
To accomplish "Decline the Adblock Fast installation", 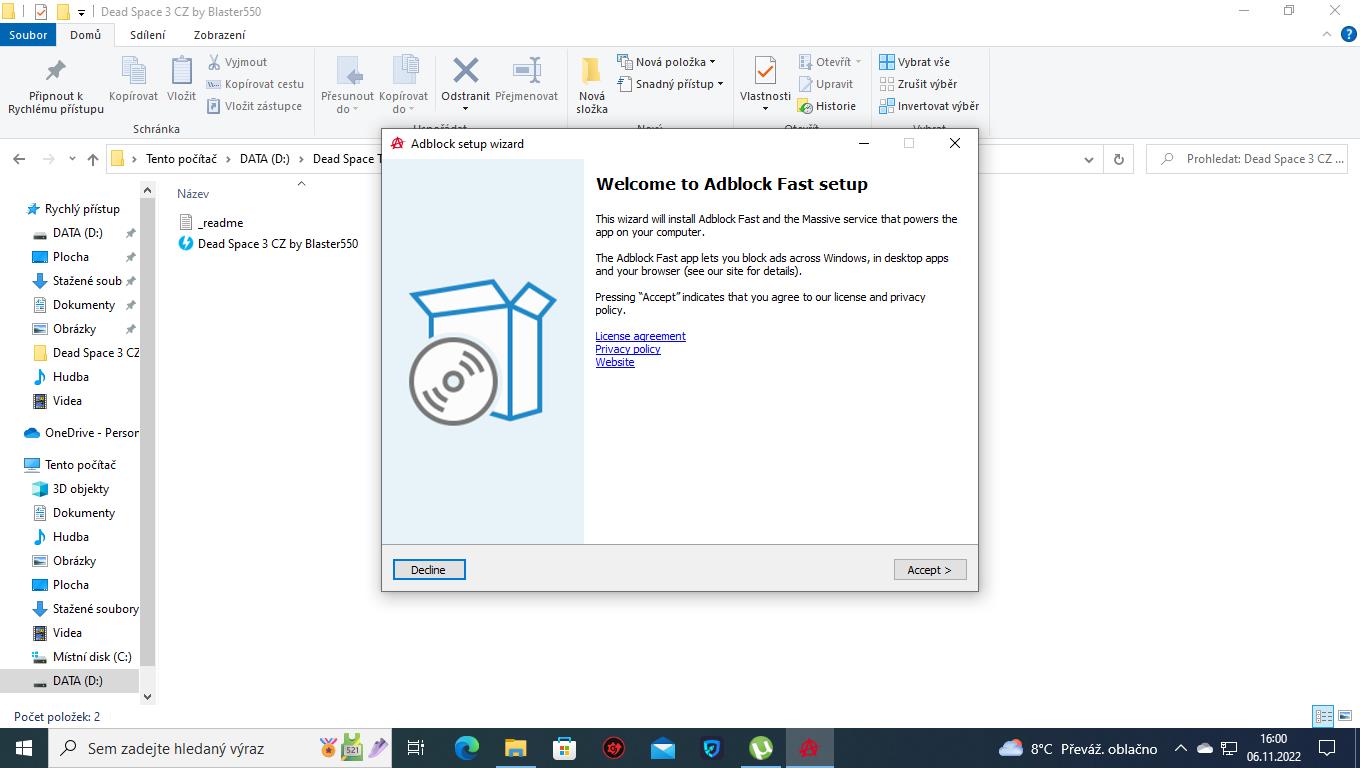I will click(x=428, y=570).
